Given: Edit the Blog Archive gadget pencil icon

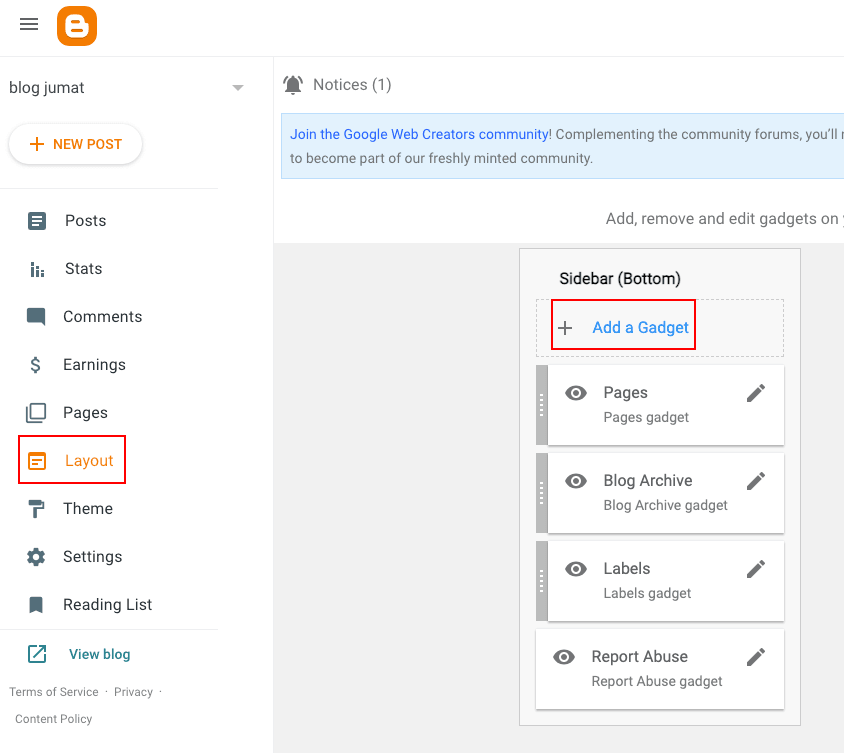Looking at the screenshot, I should pos(756,481).
